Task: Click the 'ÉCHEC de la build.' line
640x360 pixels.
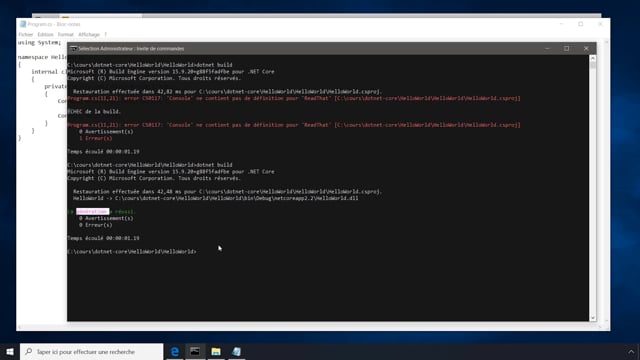Action: pyautogui.click(x=94, y=111)
